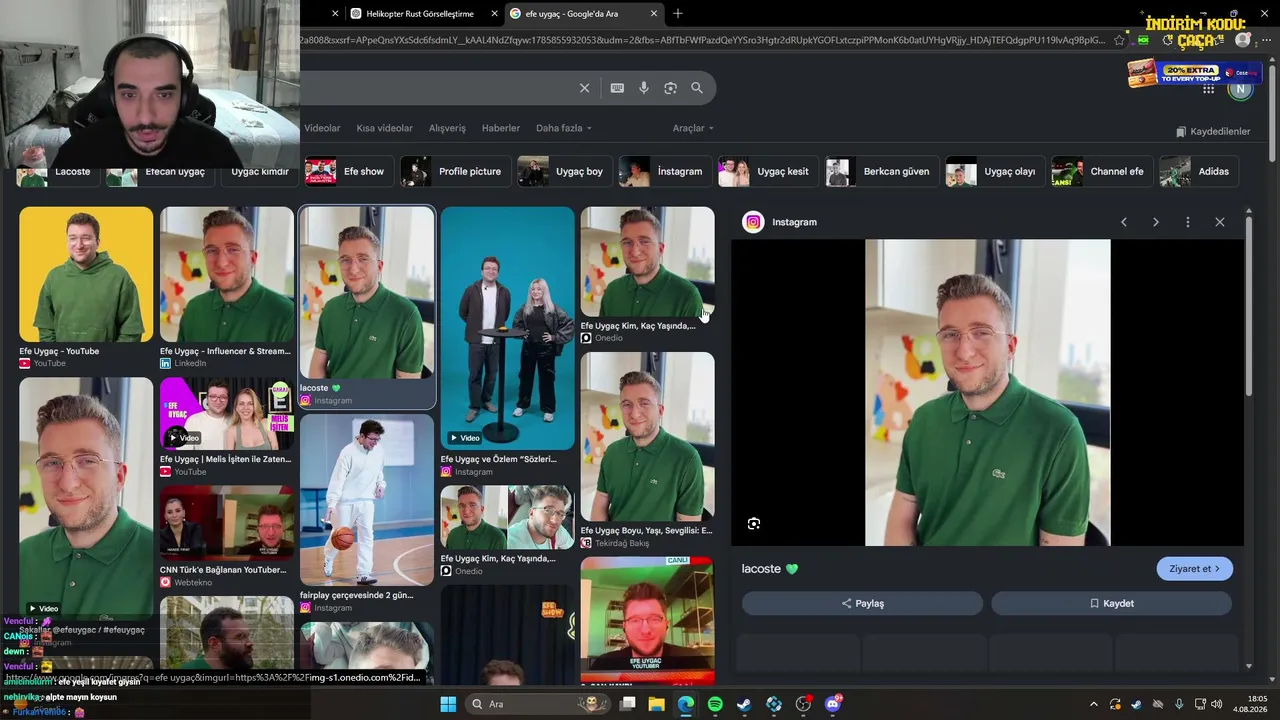This screenshot has width=1280, height=720.
Task: Open Kaydedilenler saved items
Action: (1213, 132)
